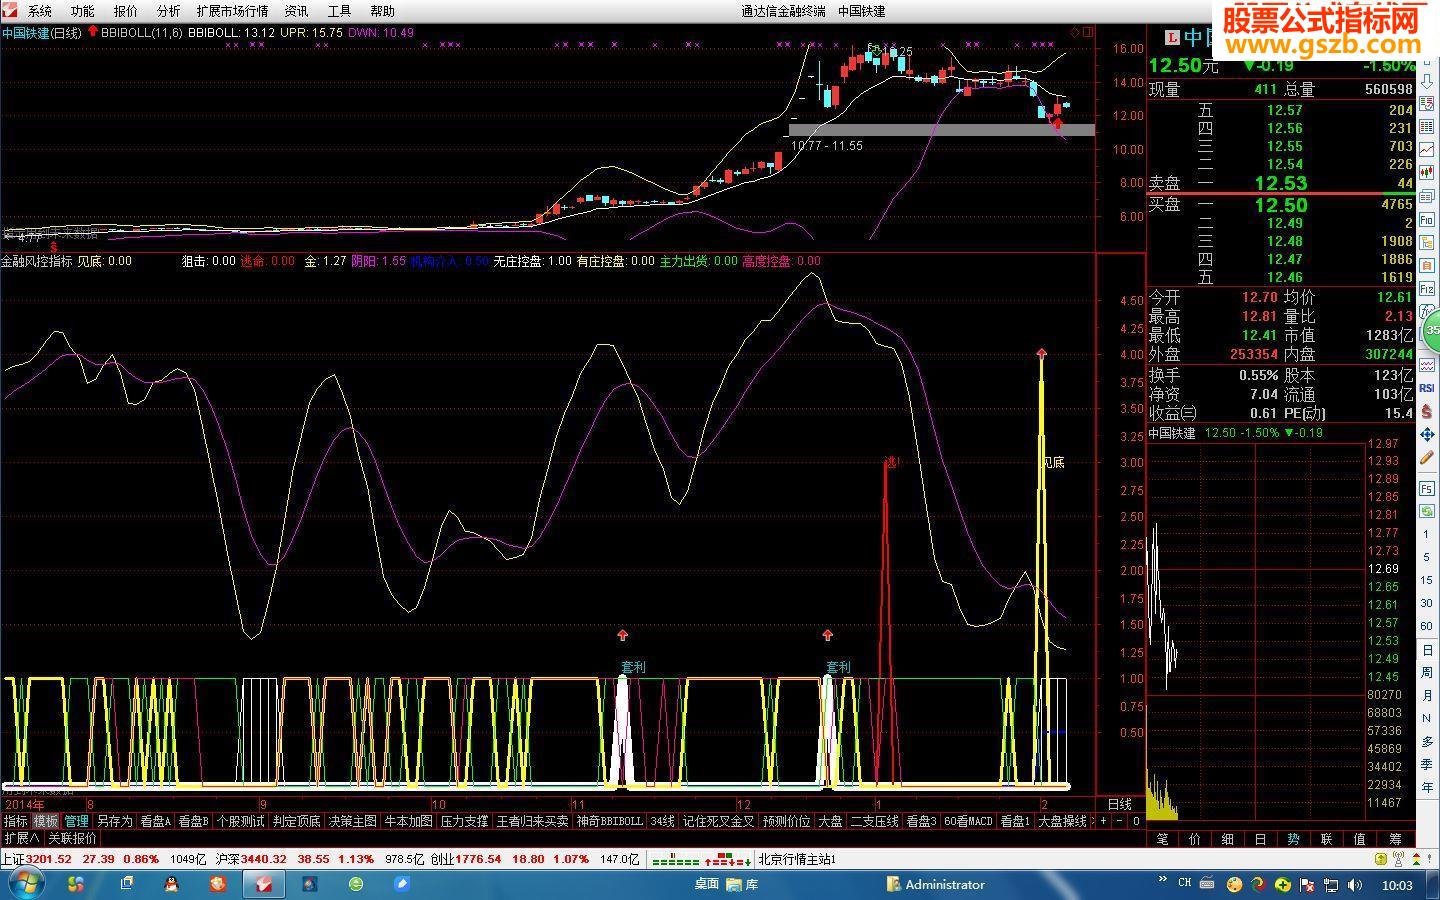Expand the 扩展 panel toggle
Viewport: 1440px width, 900px height.
[x=22, y=838]
